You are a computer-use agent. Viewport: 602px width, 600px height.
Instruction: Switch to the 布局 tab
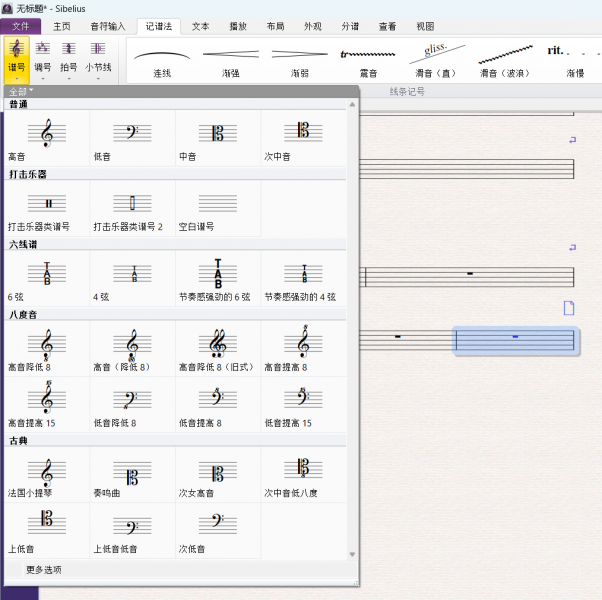pyautogui.click(x=276, y=26)
